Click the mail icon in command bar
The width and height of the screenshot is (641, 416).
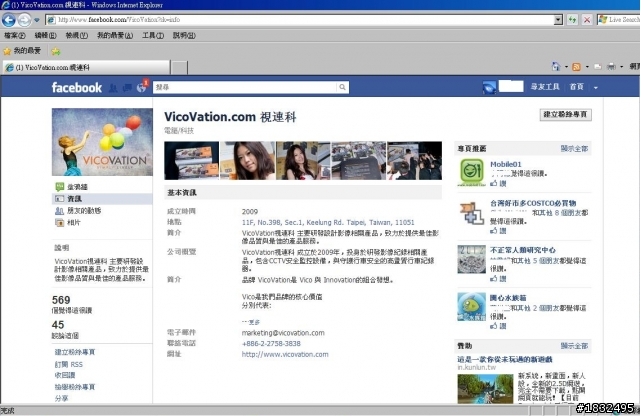(598, 67)
